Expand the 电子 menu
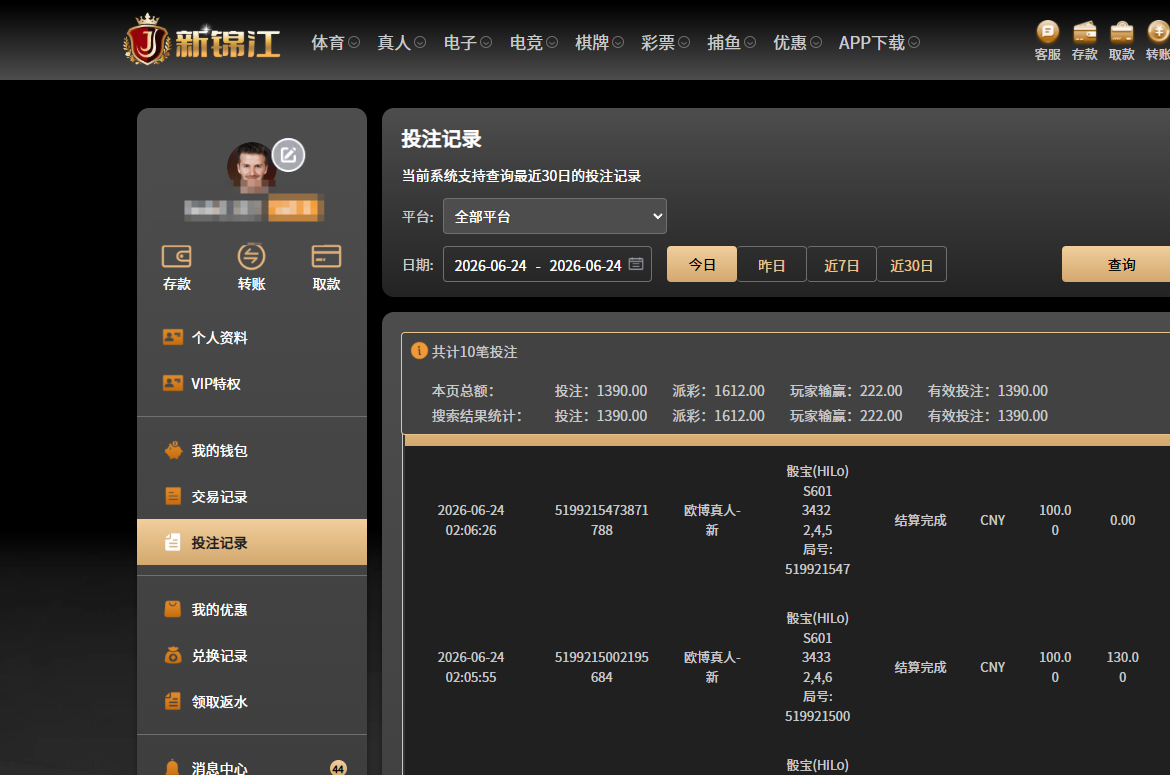The height and width of the screenshot is (775, 1170). point(468,43)
